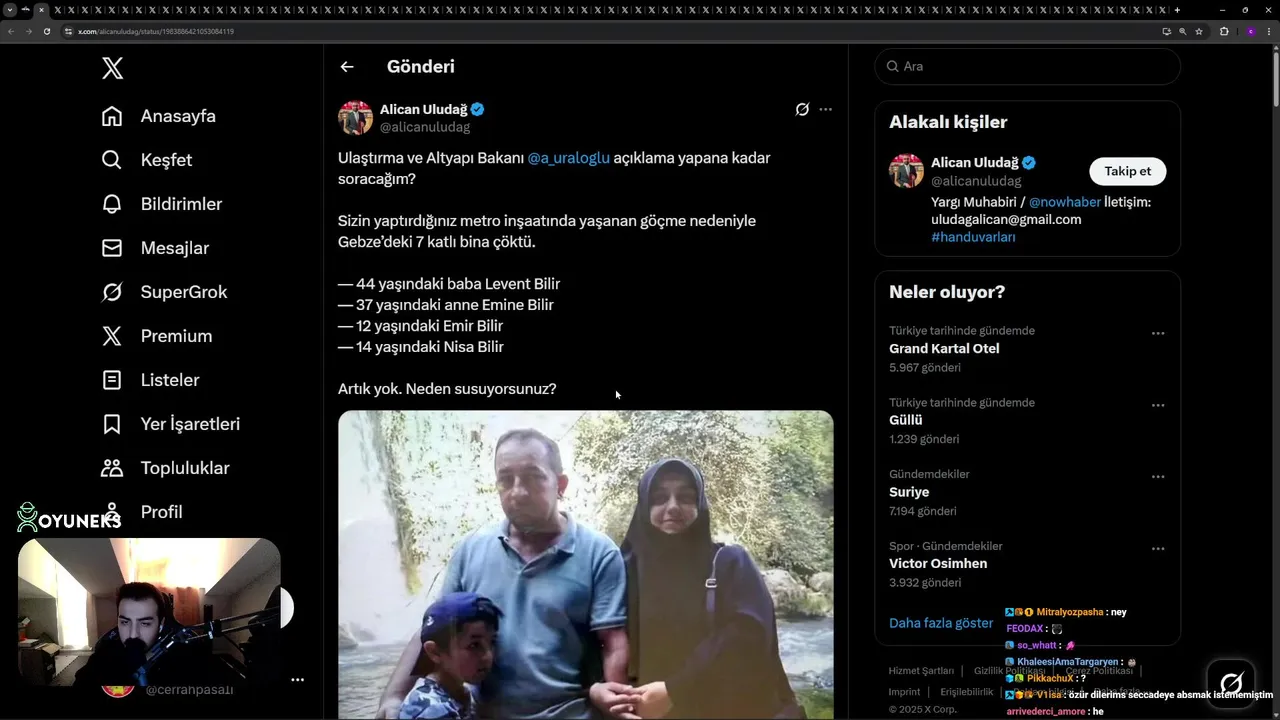Open the X logo home link
The image size is (1280, 720).
click(113, 68)
